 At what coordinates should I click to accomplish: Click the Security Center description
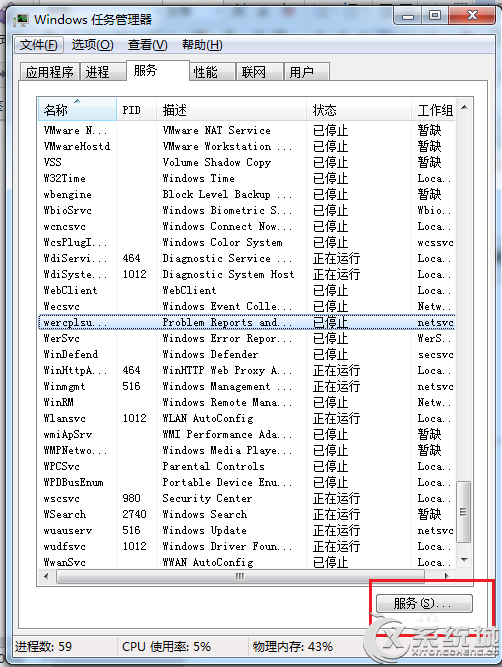click(x=207, y=499)
